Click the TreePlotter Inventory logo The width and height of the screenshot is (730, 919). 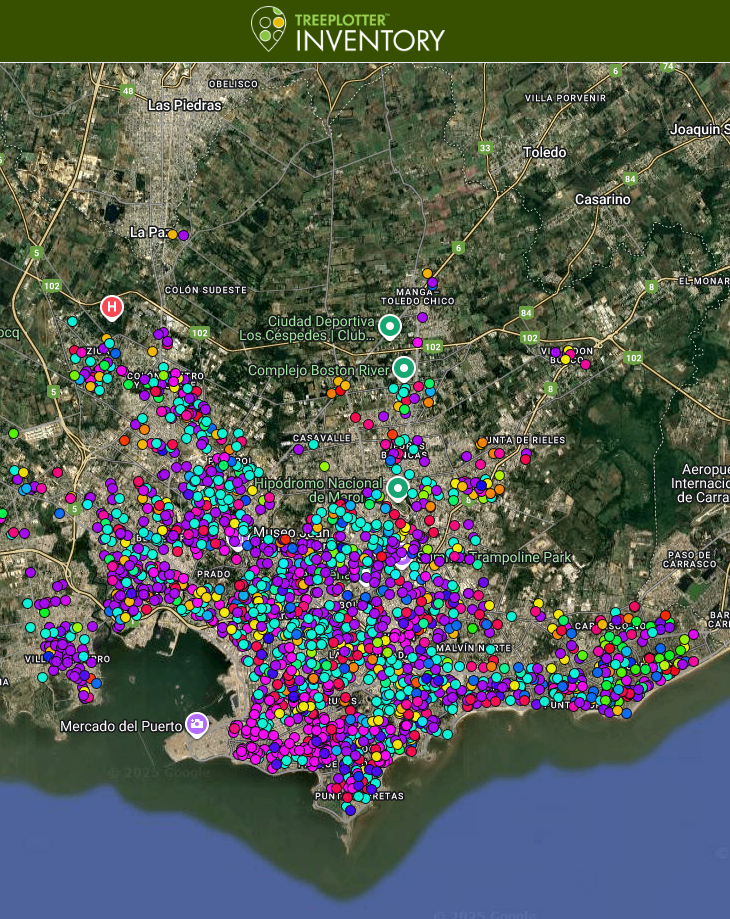coord(348,29)
